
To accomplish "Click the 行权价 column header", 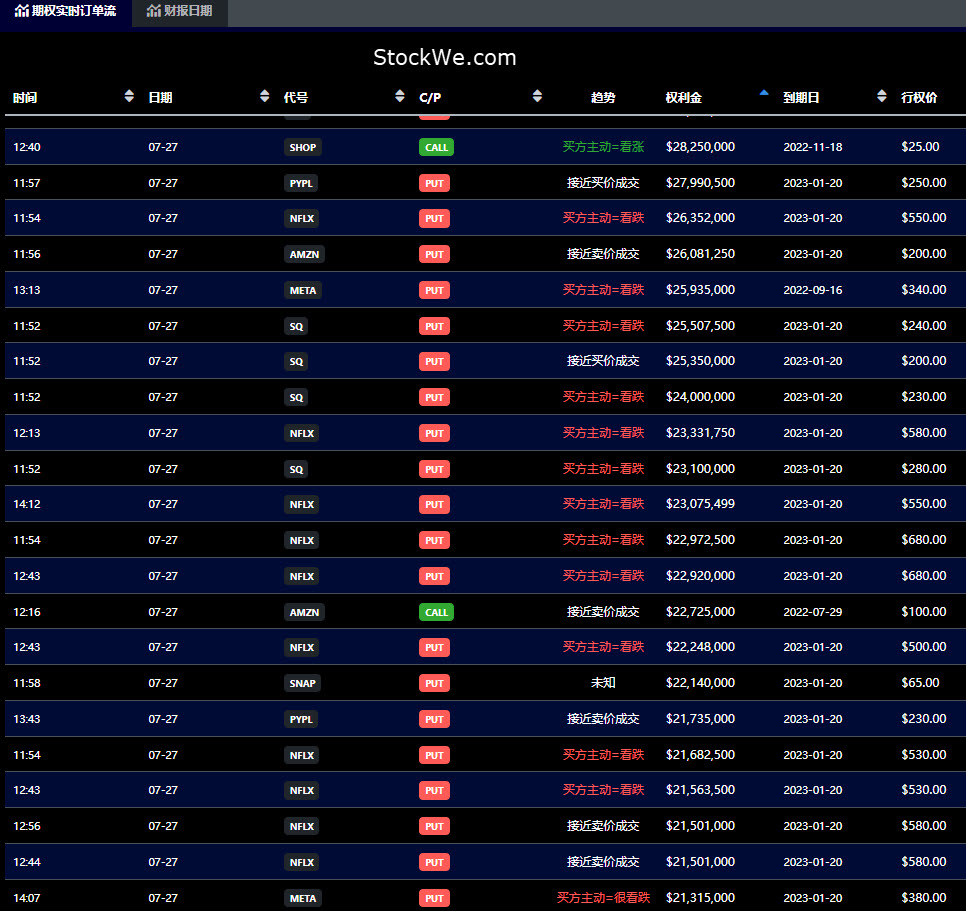I will (x=919, y=97).
